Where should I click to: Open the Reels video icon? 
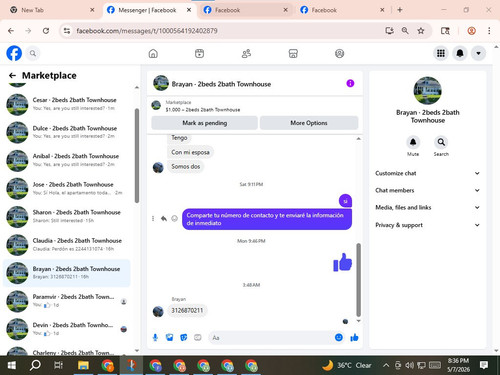[x=199, y=53]
